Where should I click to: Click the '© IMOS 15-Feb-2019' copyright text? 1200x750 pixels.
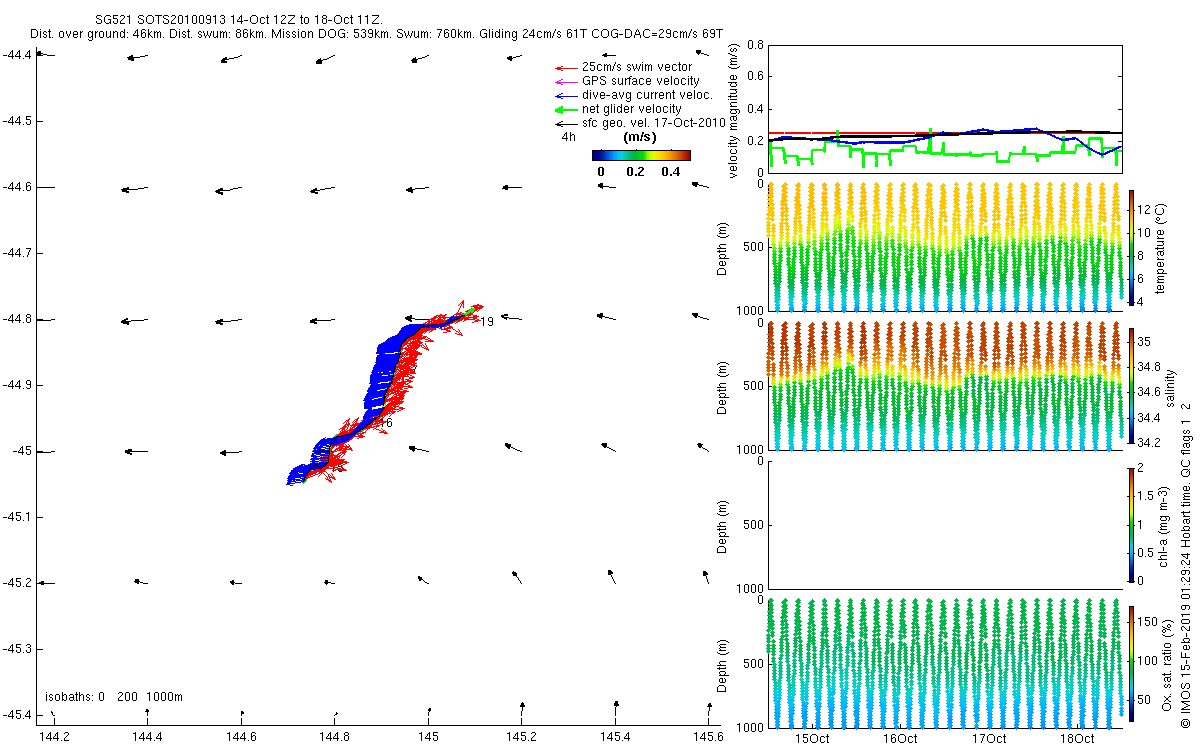[x=1185, y=670]
